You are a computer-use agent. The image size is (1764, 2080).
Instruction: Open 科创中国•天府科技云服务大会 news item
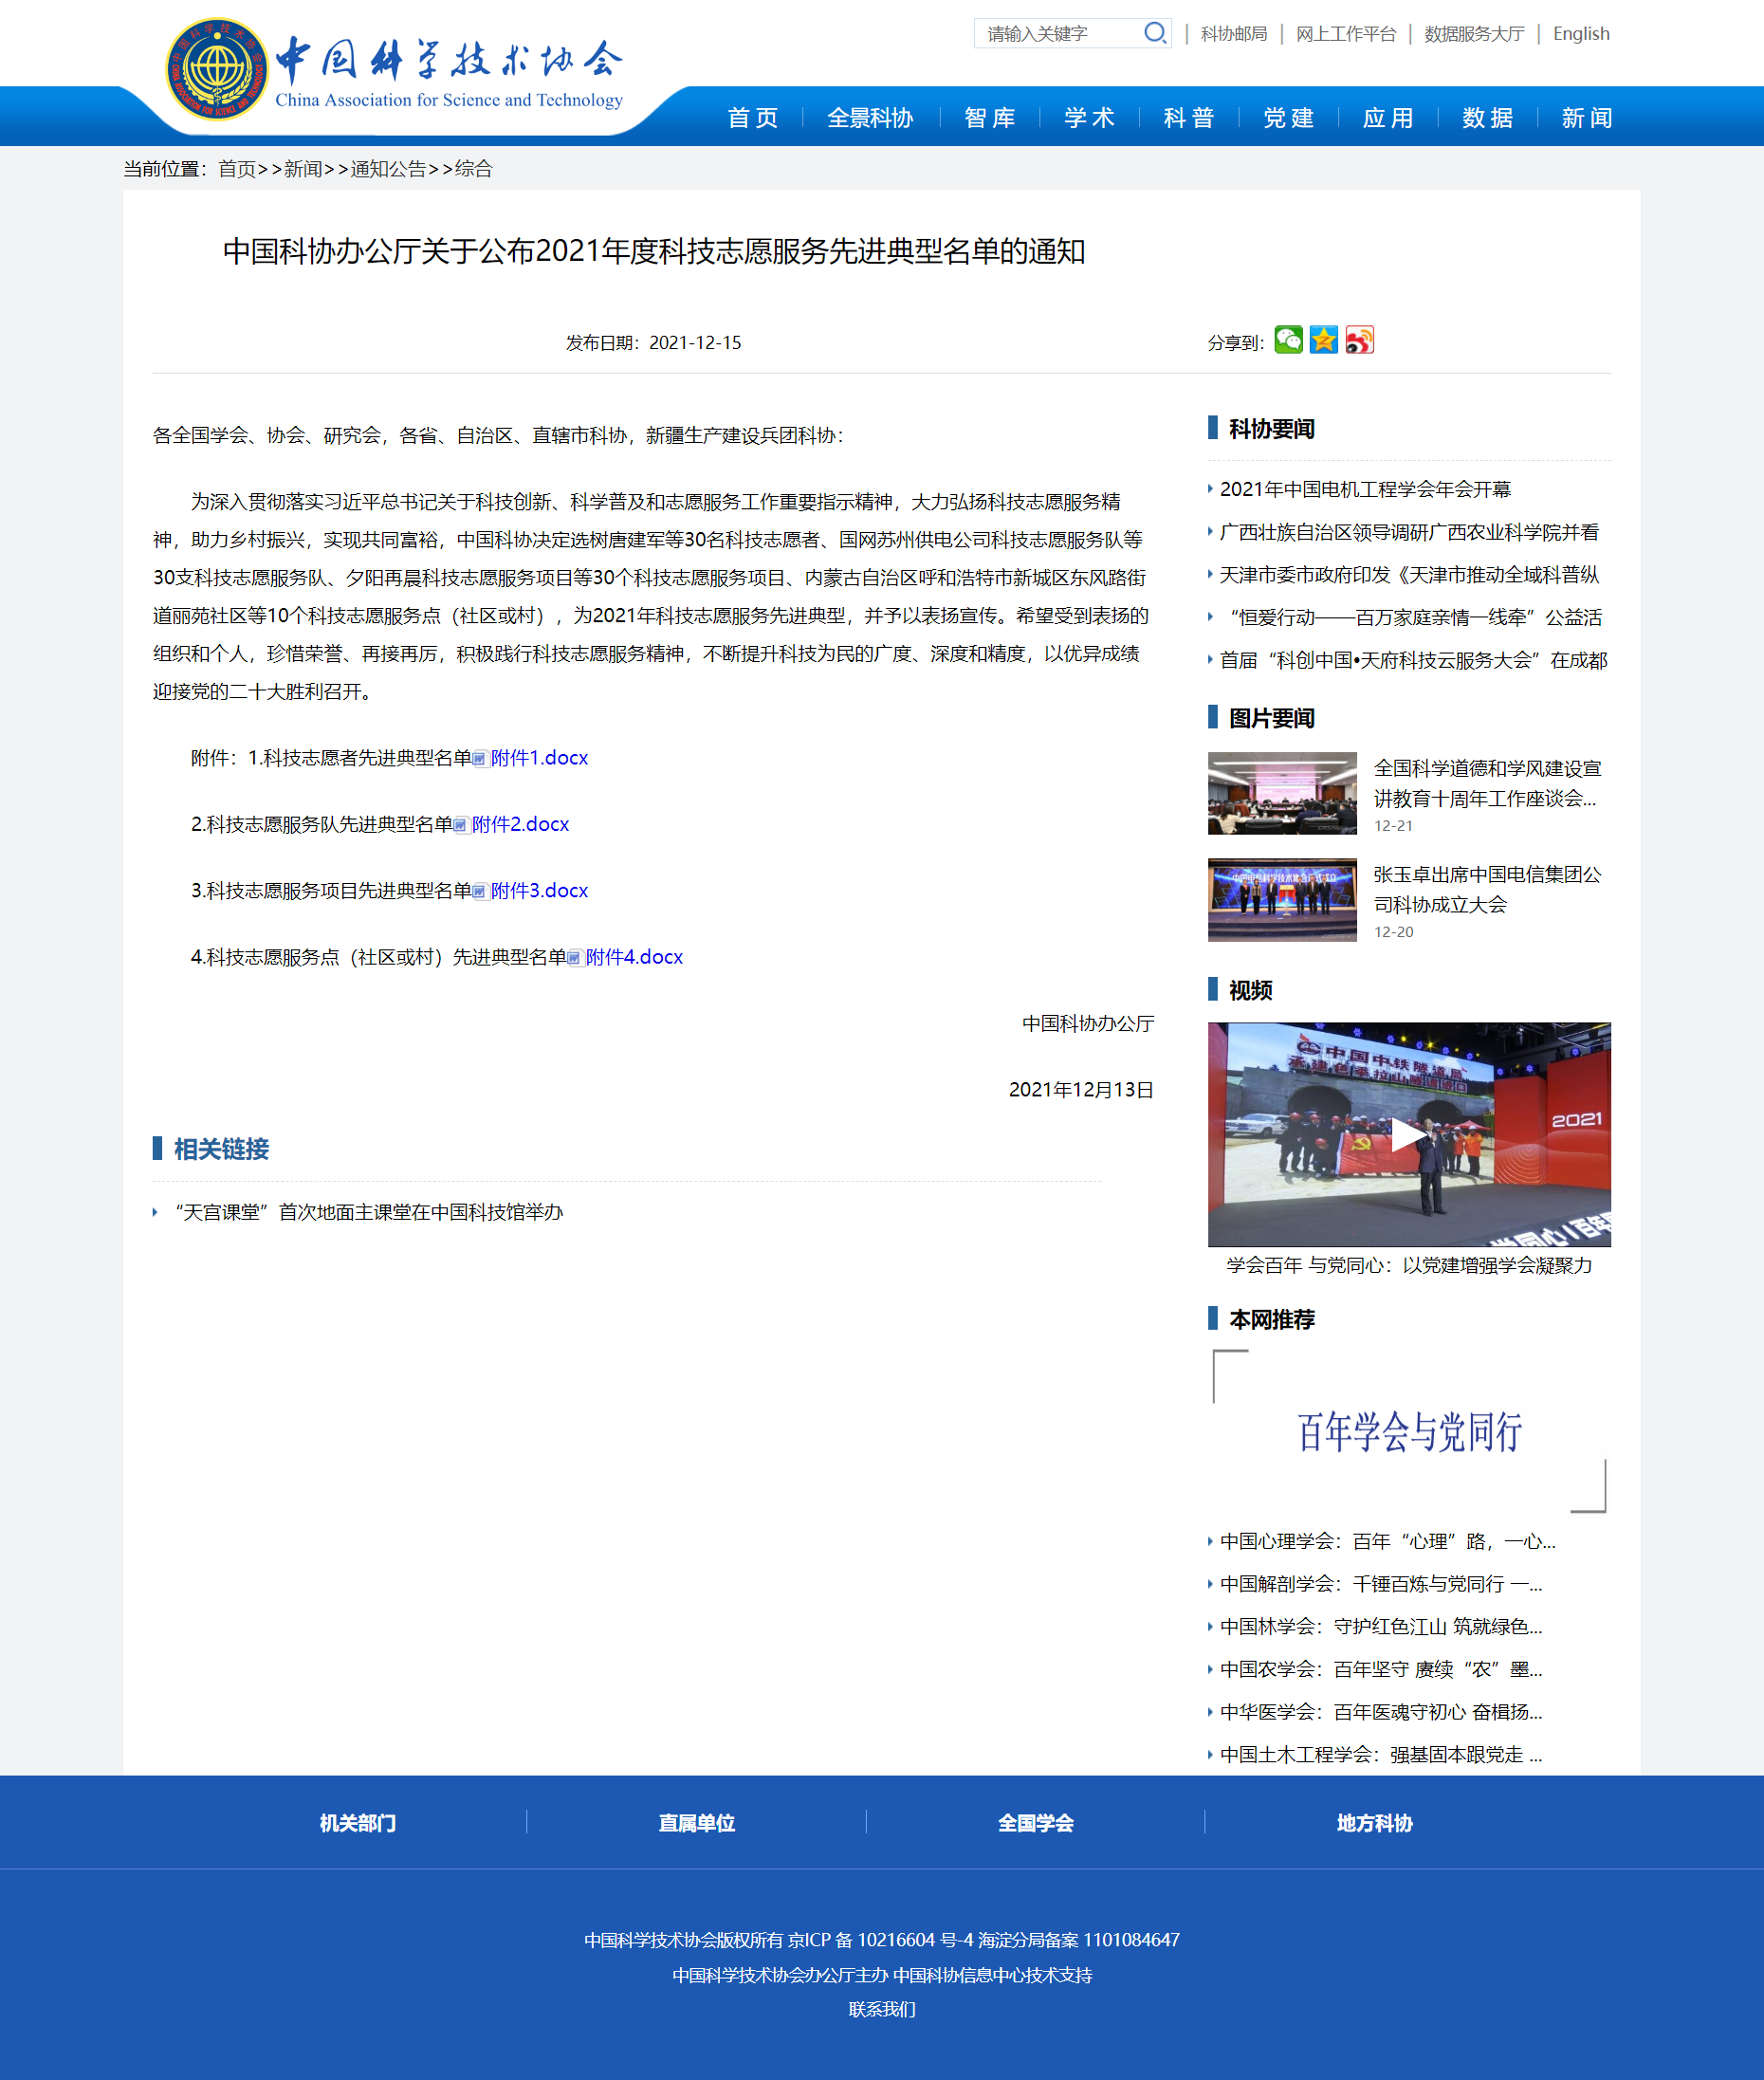(1413, 660)
